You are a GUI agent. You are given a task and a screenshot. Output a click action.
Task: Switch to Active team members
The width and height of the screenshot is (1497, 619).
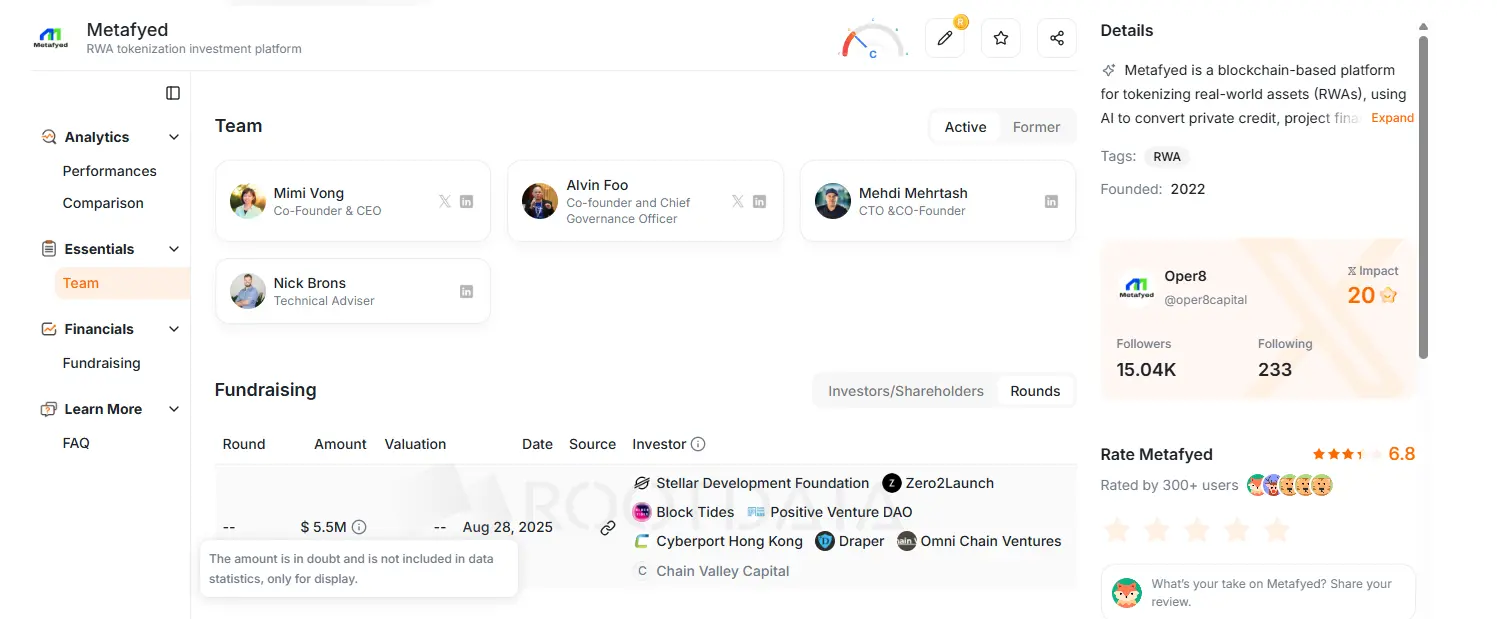[x=965, y=127]
